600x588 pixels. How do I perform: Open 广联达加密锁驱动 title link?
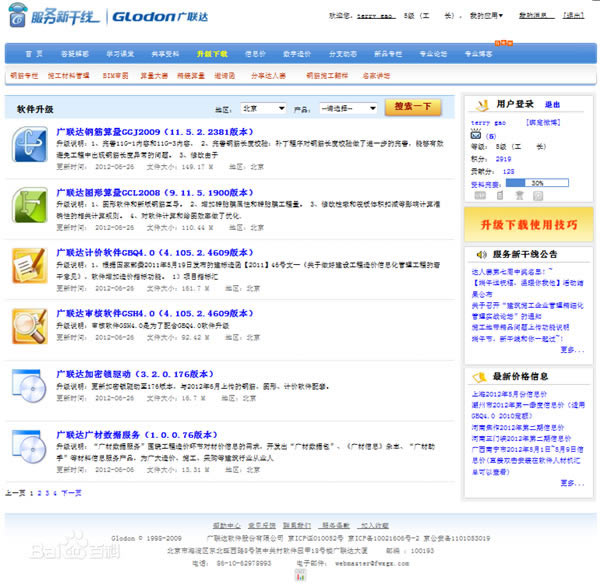(x=135, y=374)
